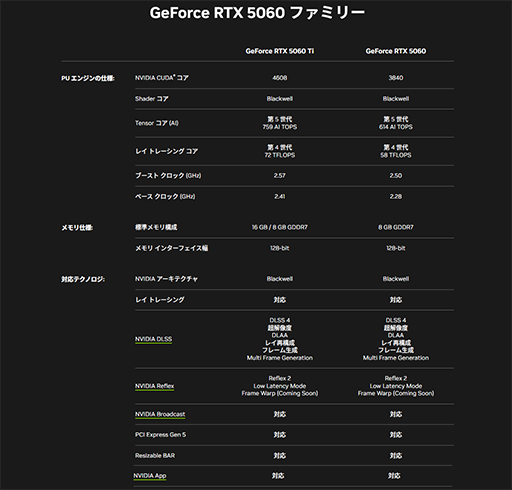The image size is (512, 490).
Task: Click Reflex 2 in the RTX 5060 Ti column
Action: pyautogui.click(x=280, y=378)
